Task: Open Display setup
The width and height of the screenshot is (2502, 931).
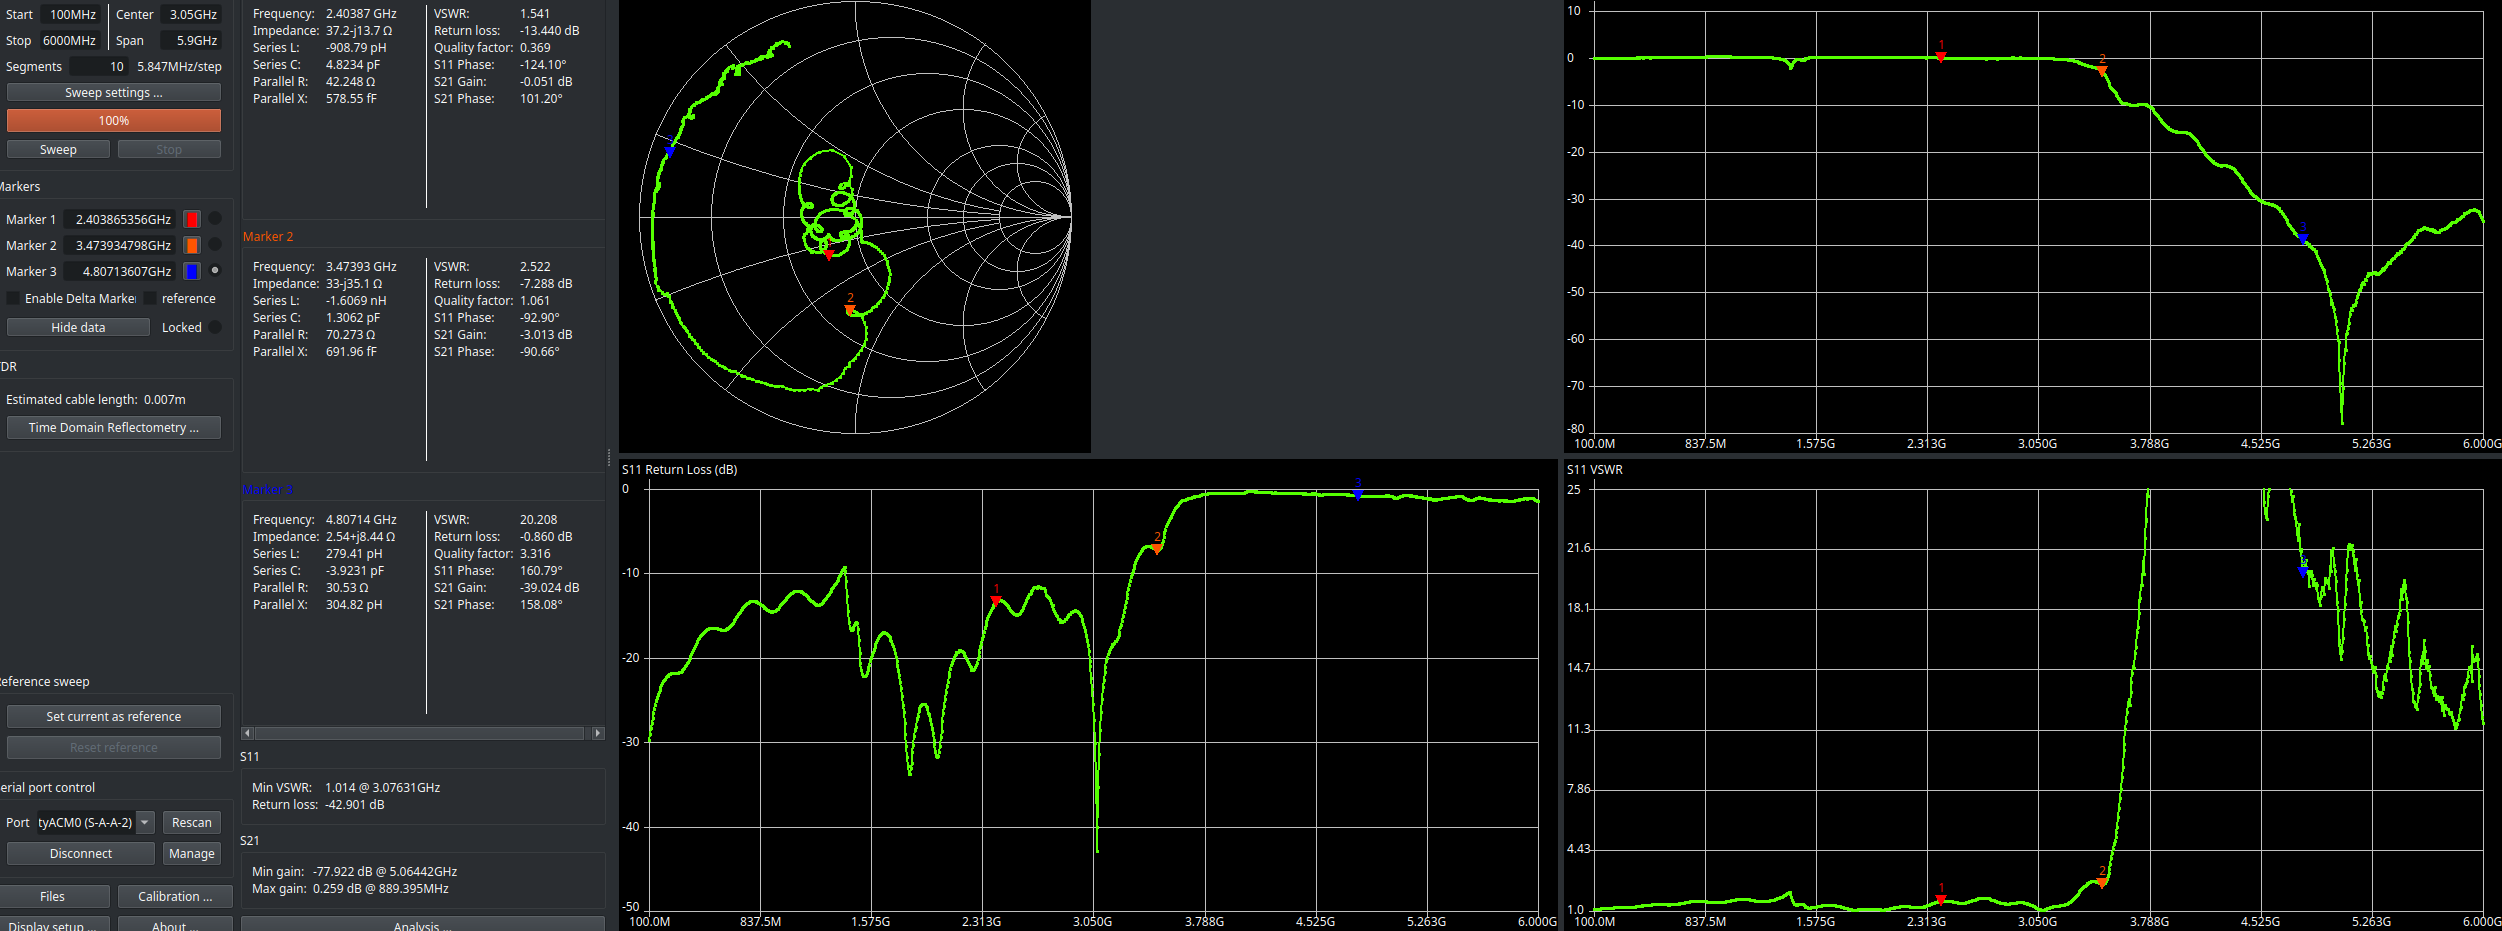Action: (53, 924)
